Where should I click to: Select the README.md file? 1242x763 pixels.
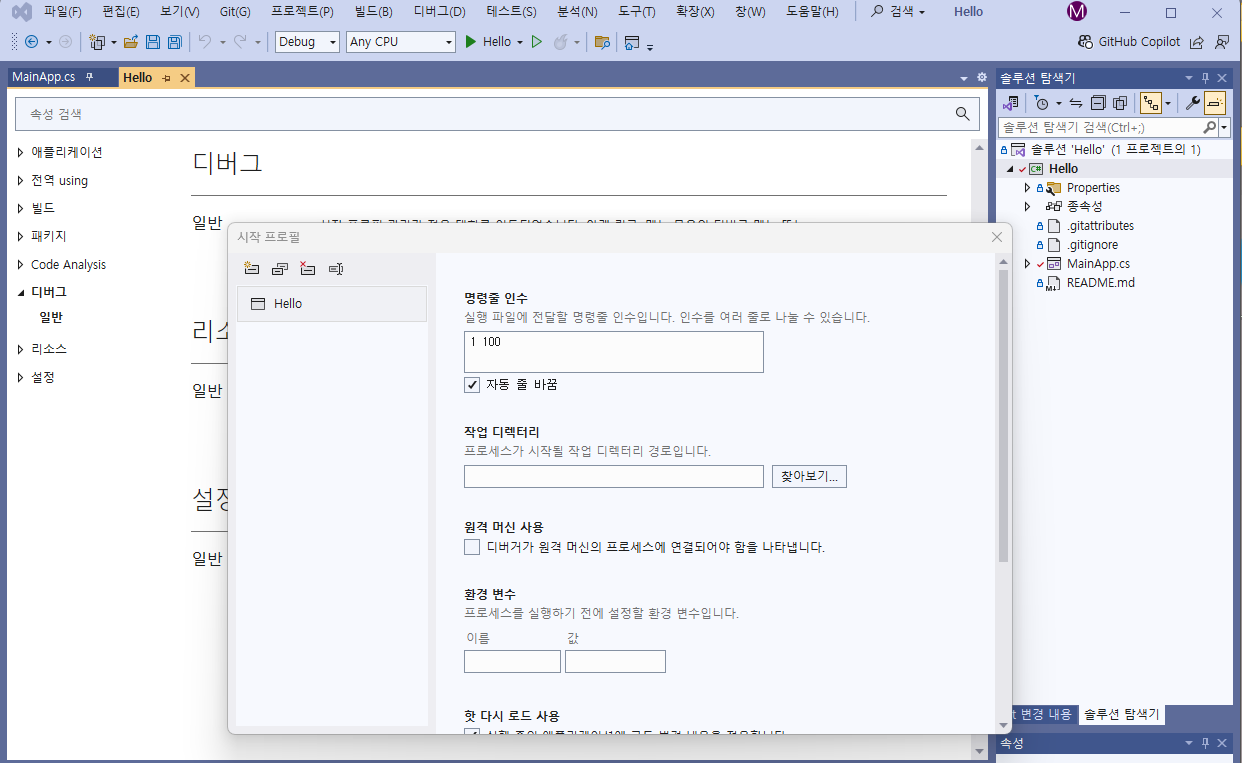(1100, 283)
